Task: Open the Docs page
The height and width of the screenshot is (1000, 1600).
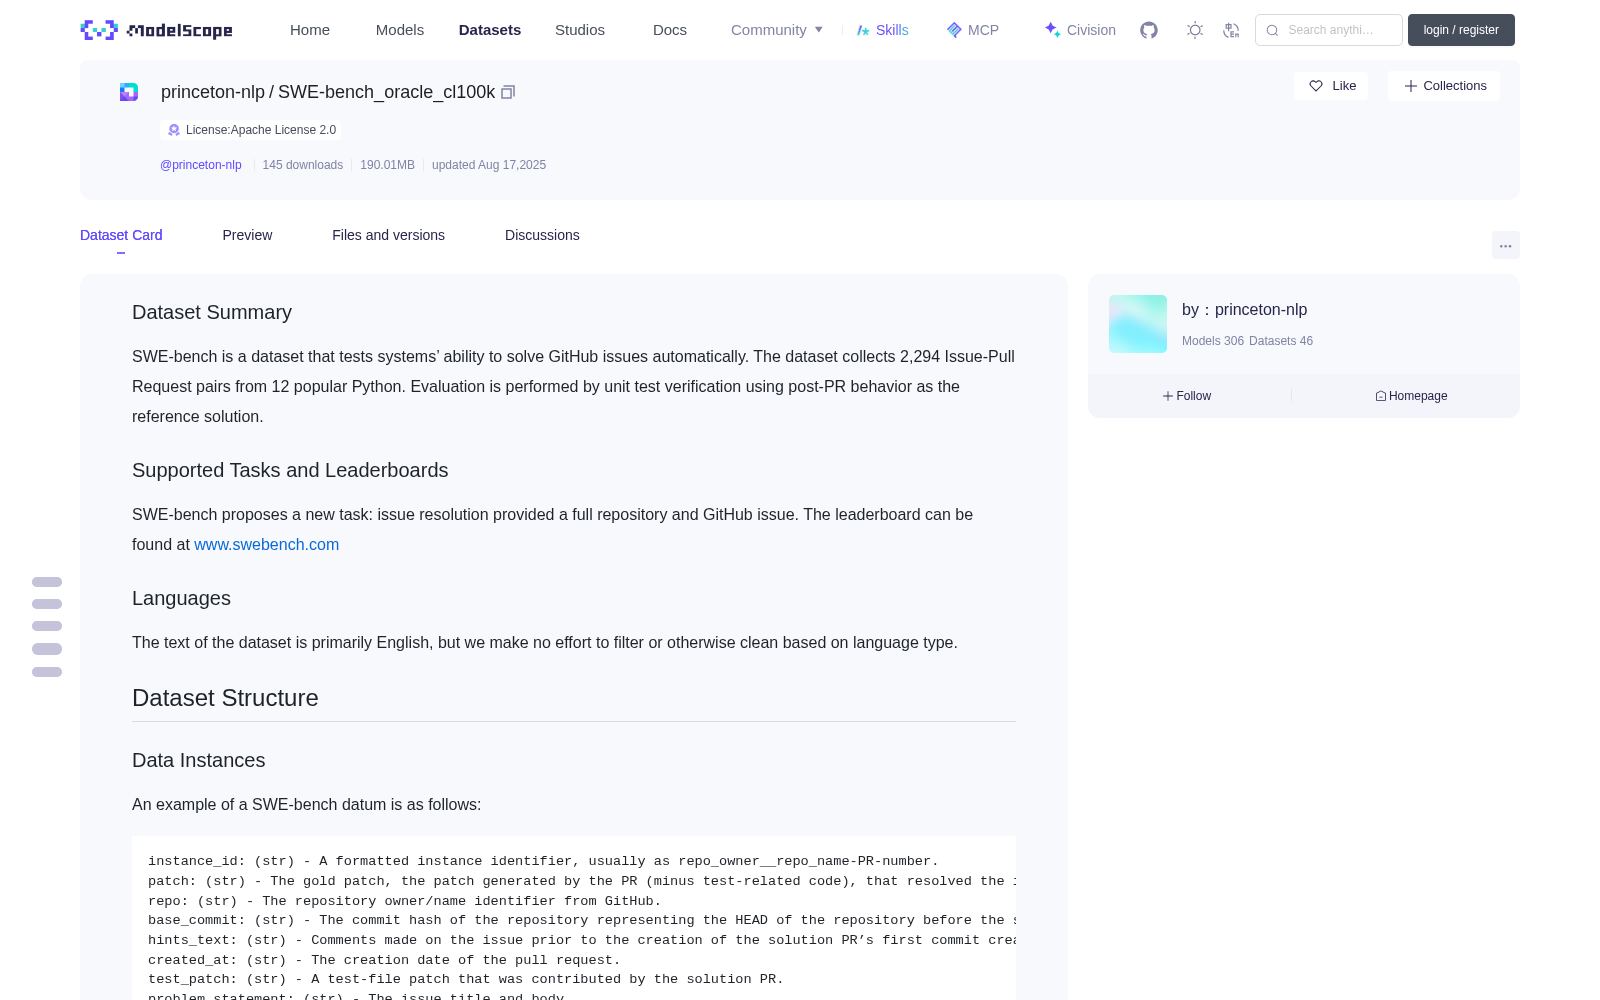Action: 670,30
